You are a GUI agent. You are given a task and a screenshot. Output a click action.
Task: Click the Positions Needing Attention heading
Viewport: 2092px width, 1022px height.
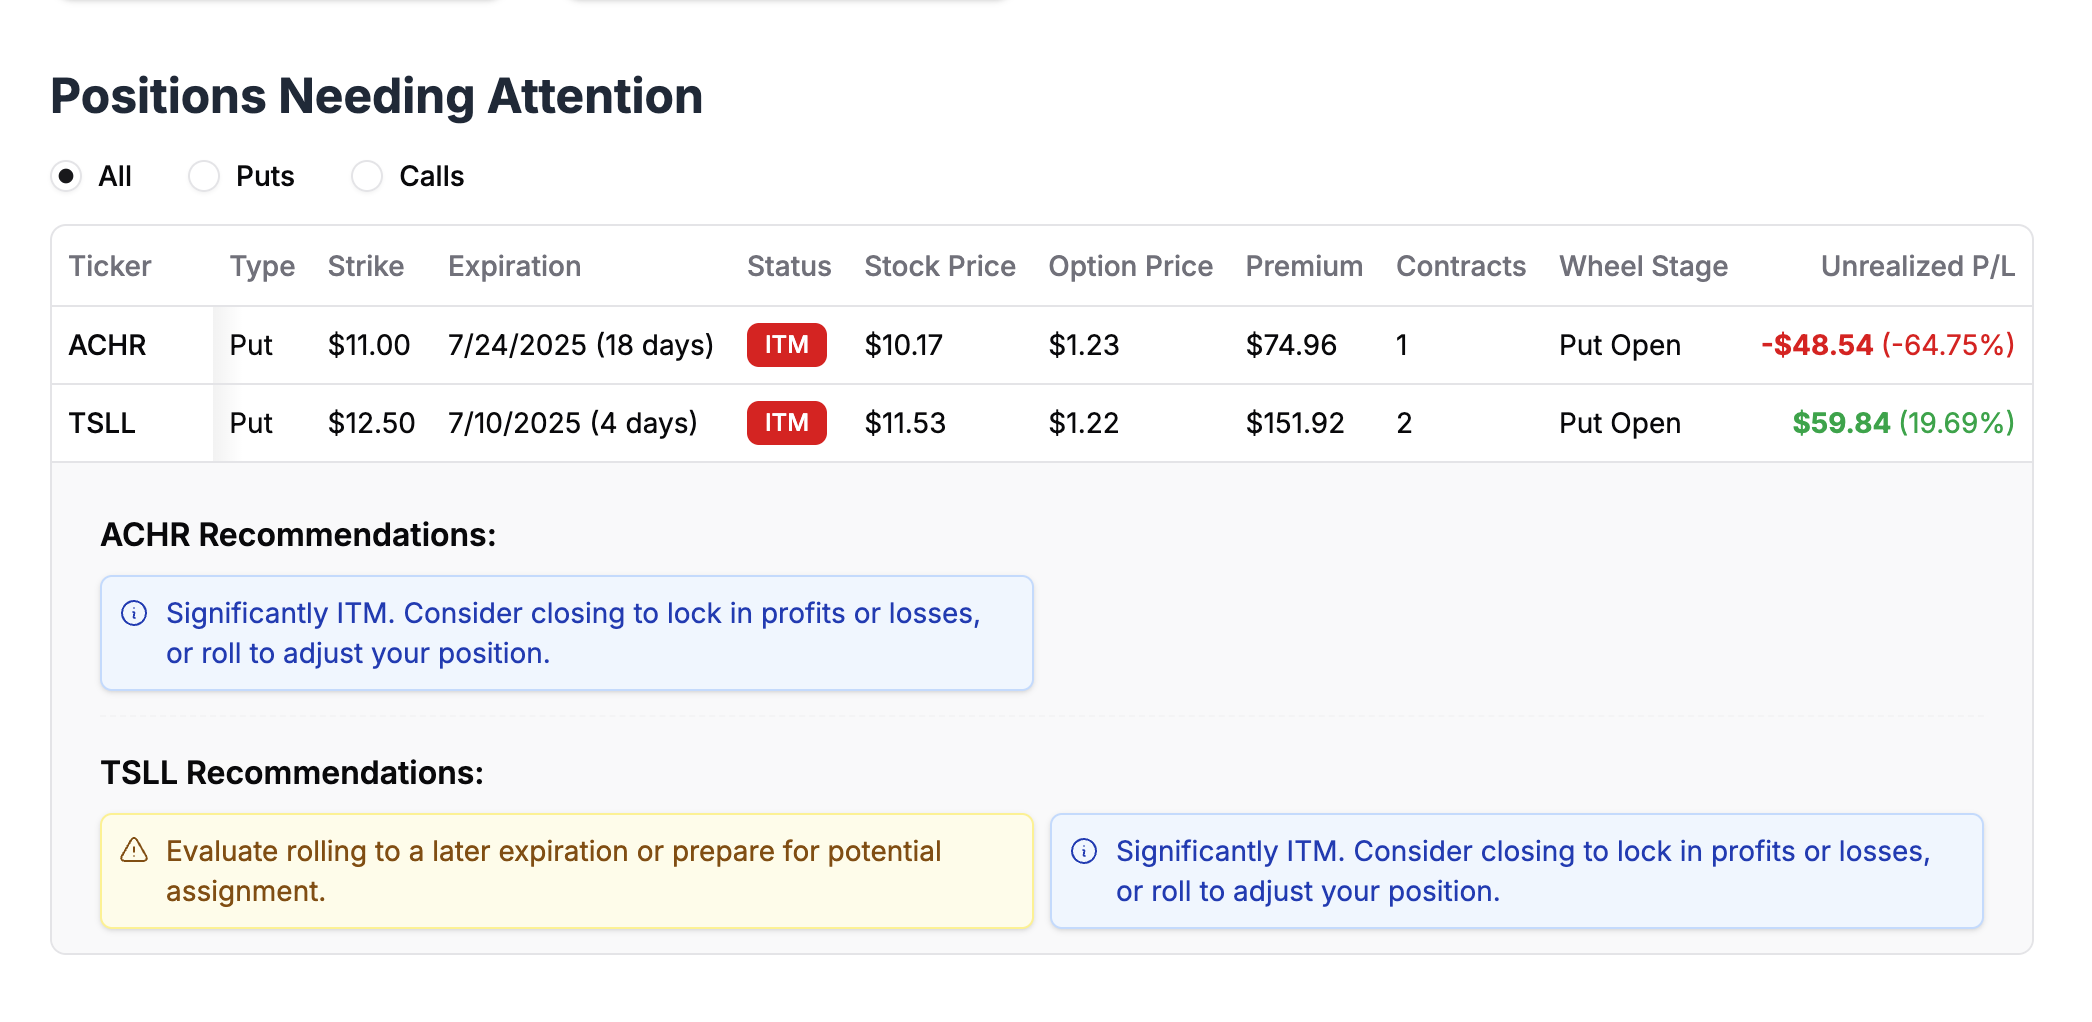point(377,95)
